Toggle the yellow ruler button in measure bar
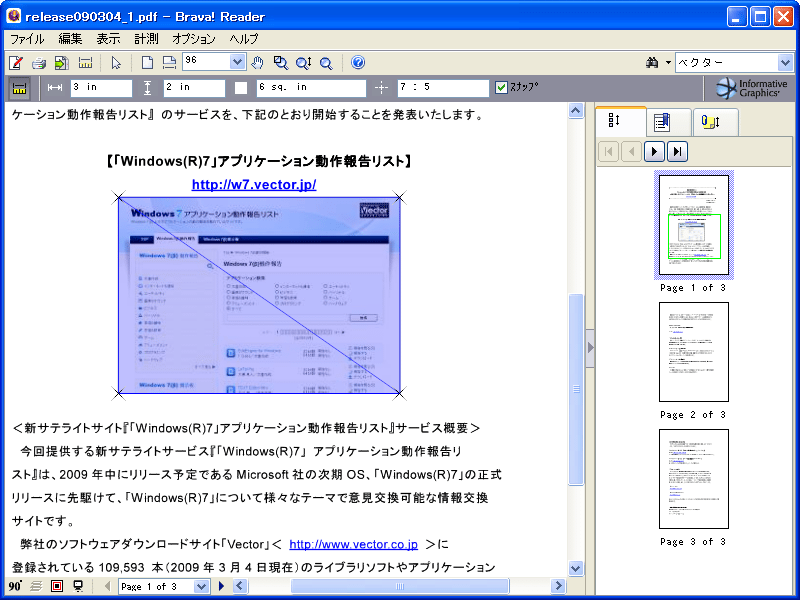800x600 pixels. [19, 88]
